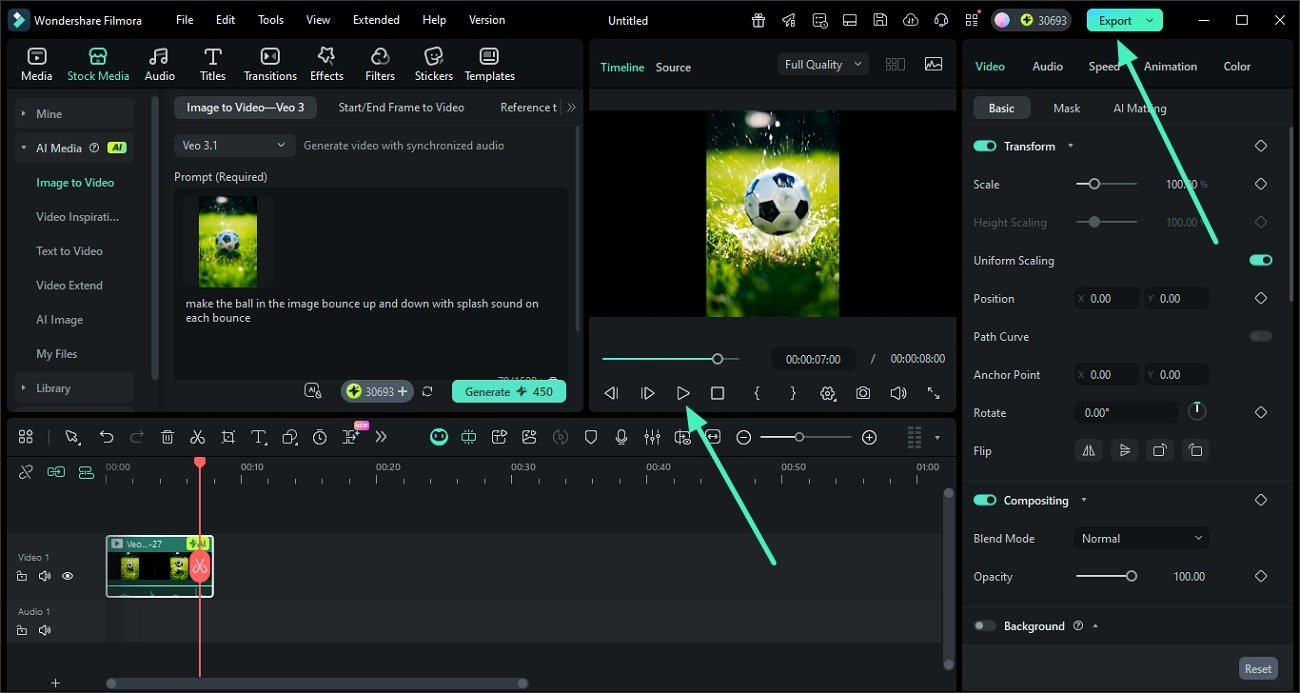
Task: Open the Blend Mode dropdown
Action: [1141, 538]
